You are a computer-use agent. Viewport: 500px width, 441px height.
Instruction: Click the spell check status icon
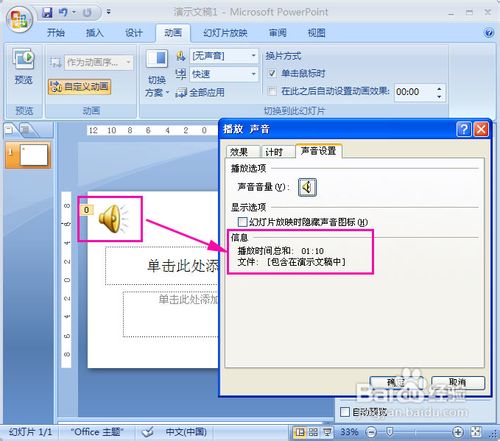click(x=147, y=432)
